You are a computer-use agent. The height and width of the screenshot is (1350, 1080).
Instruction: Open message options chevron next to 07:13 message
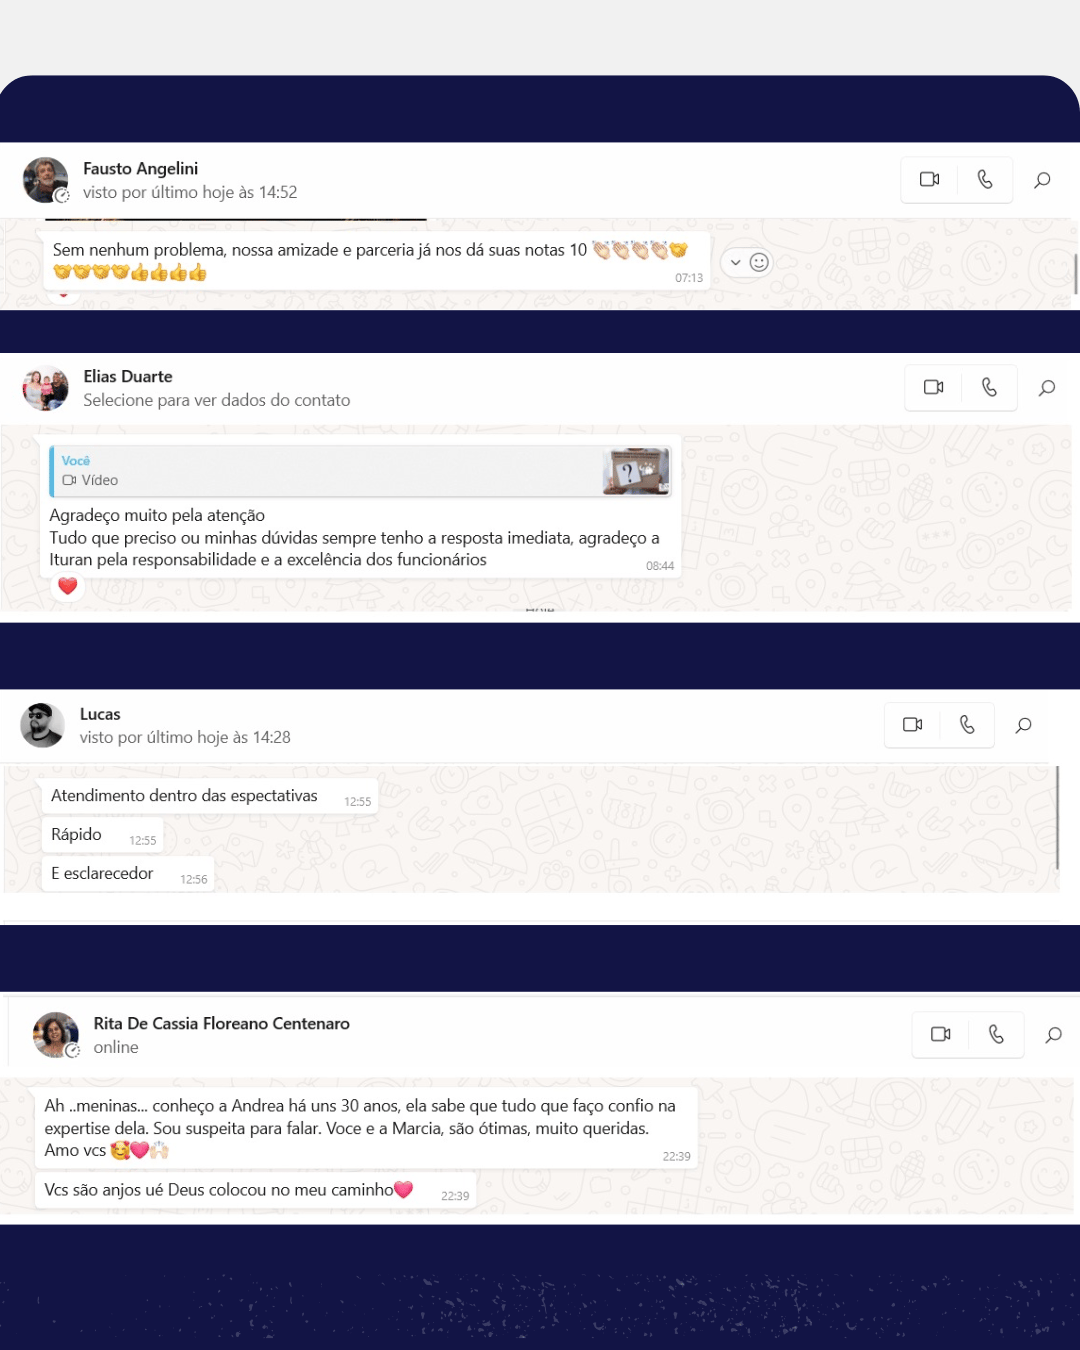coord(736,262)
